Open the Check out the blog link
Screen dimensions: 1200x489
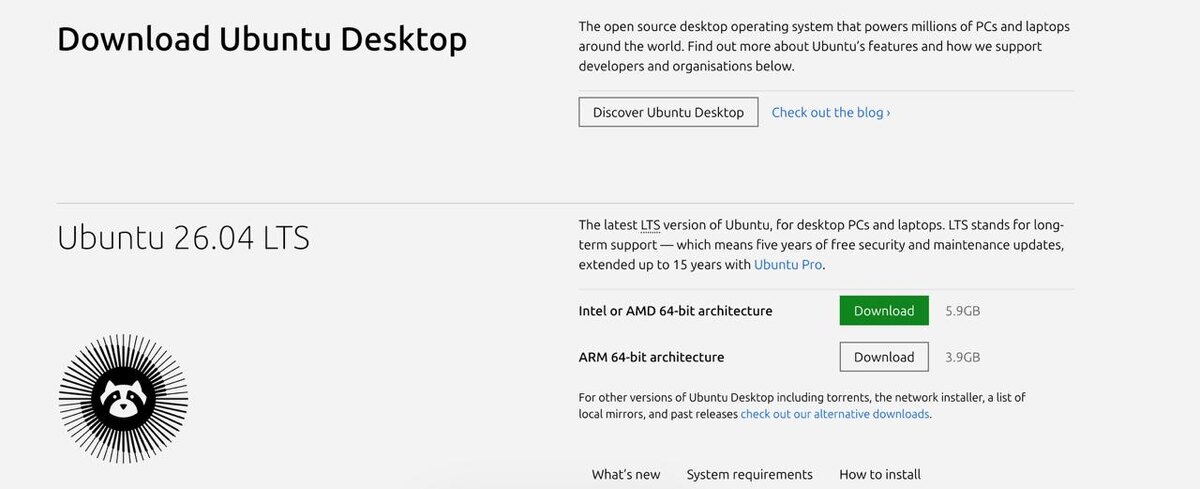coord(830,112)
